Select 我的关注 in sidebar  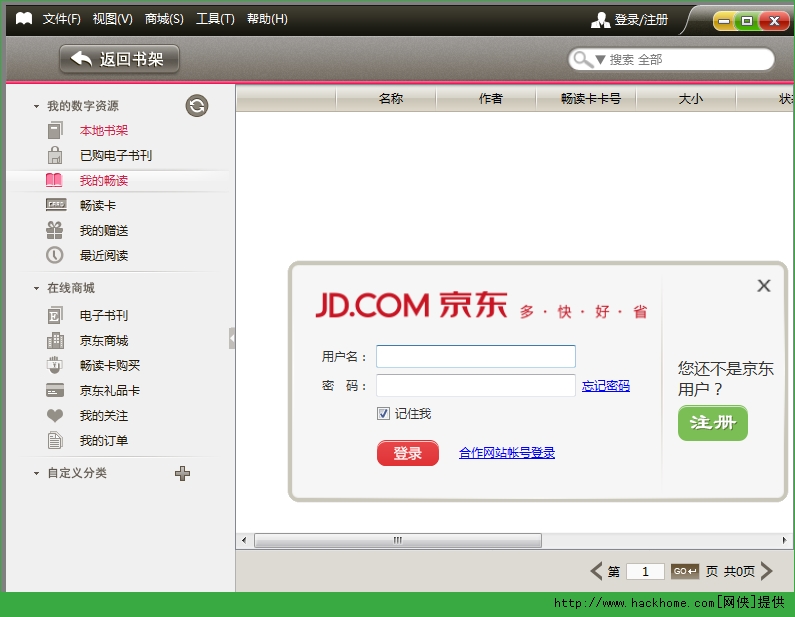(103, 416)
